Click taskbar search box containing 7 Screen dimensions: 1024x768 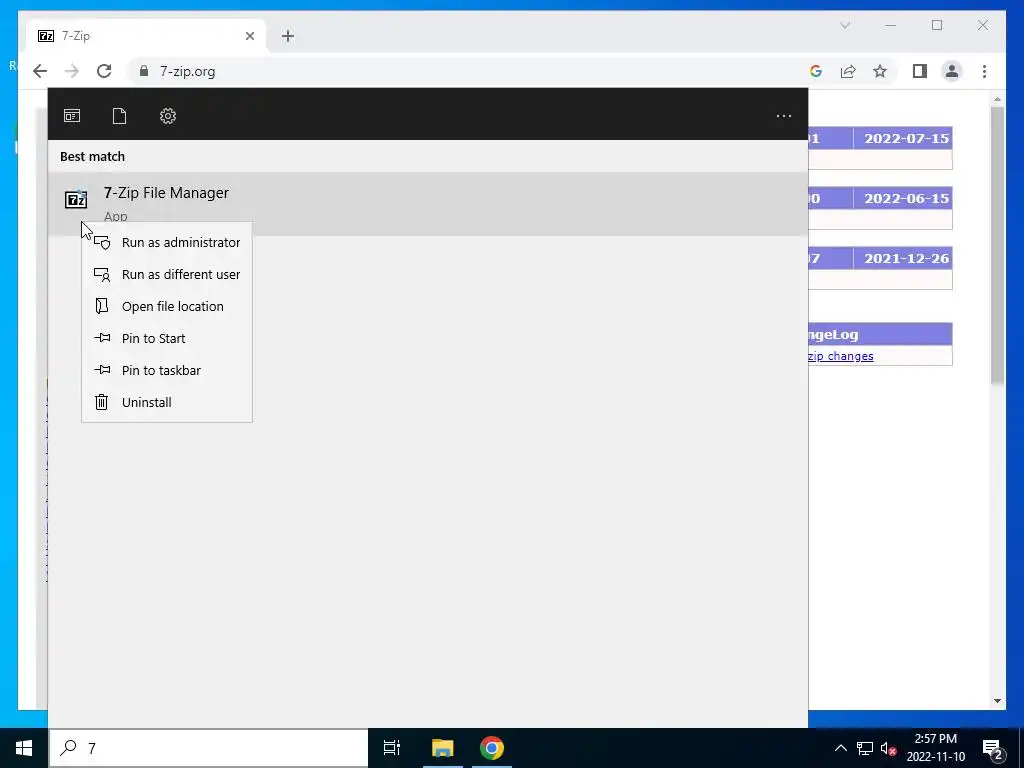[209, 748]
